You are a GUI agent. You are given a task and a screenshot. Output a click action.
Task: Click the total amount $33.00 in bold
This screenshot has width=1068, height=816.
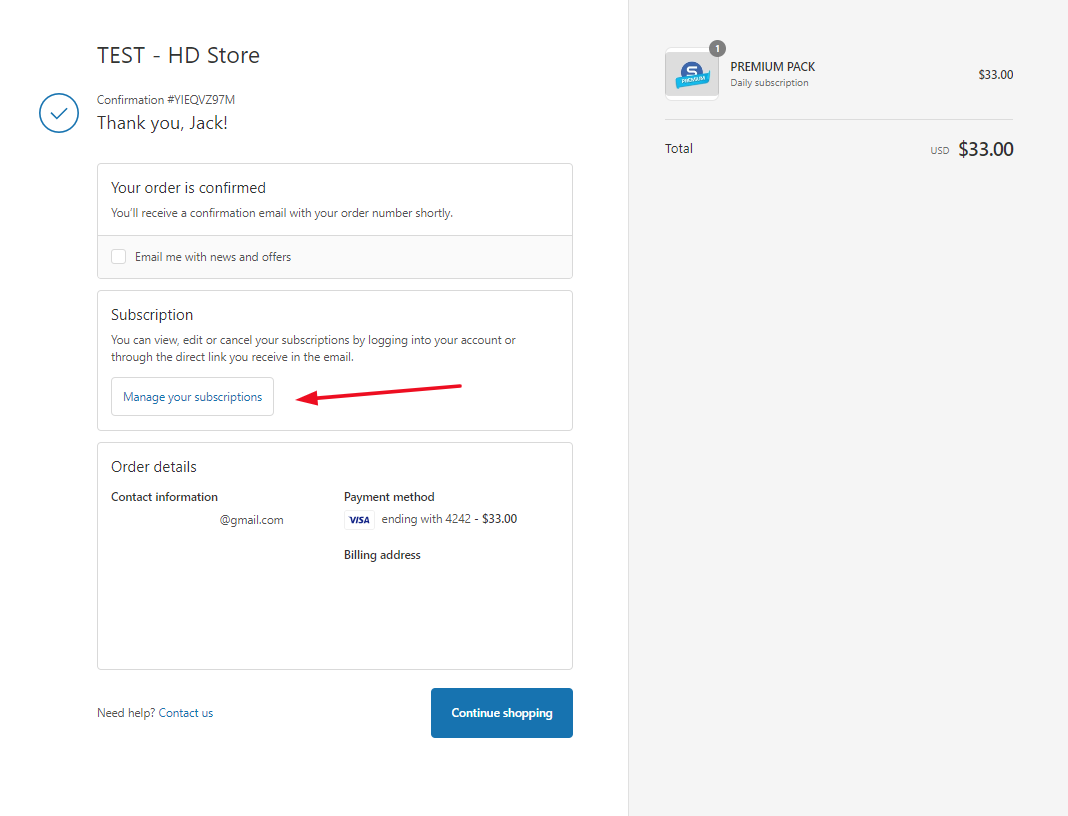[985, 149]
